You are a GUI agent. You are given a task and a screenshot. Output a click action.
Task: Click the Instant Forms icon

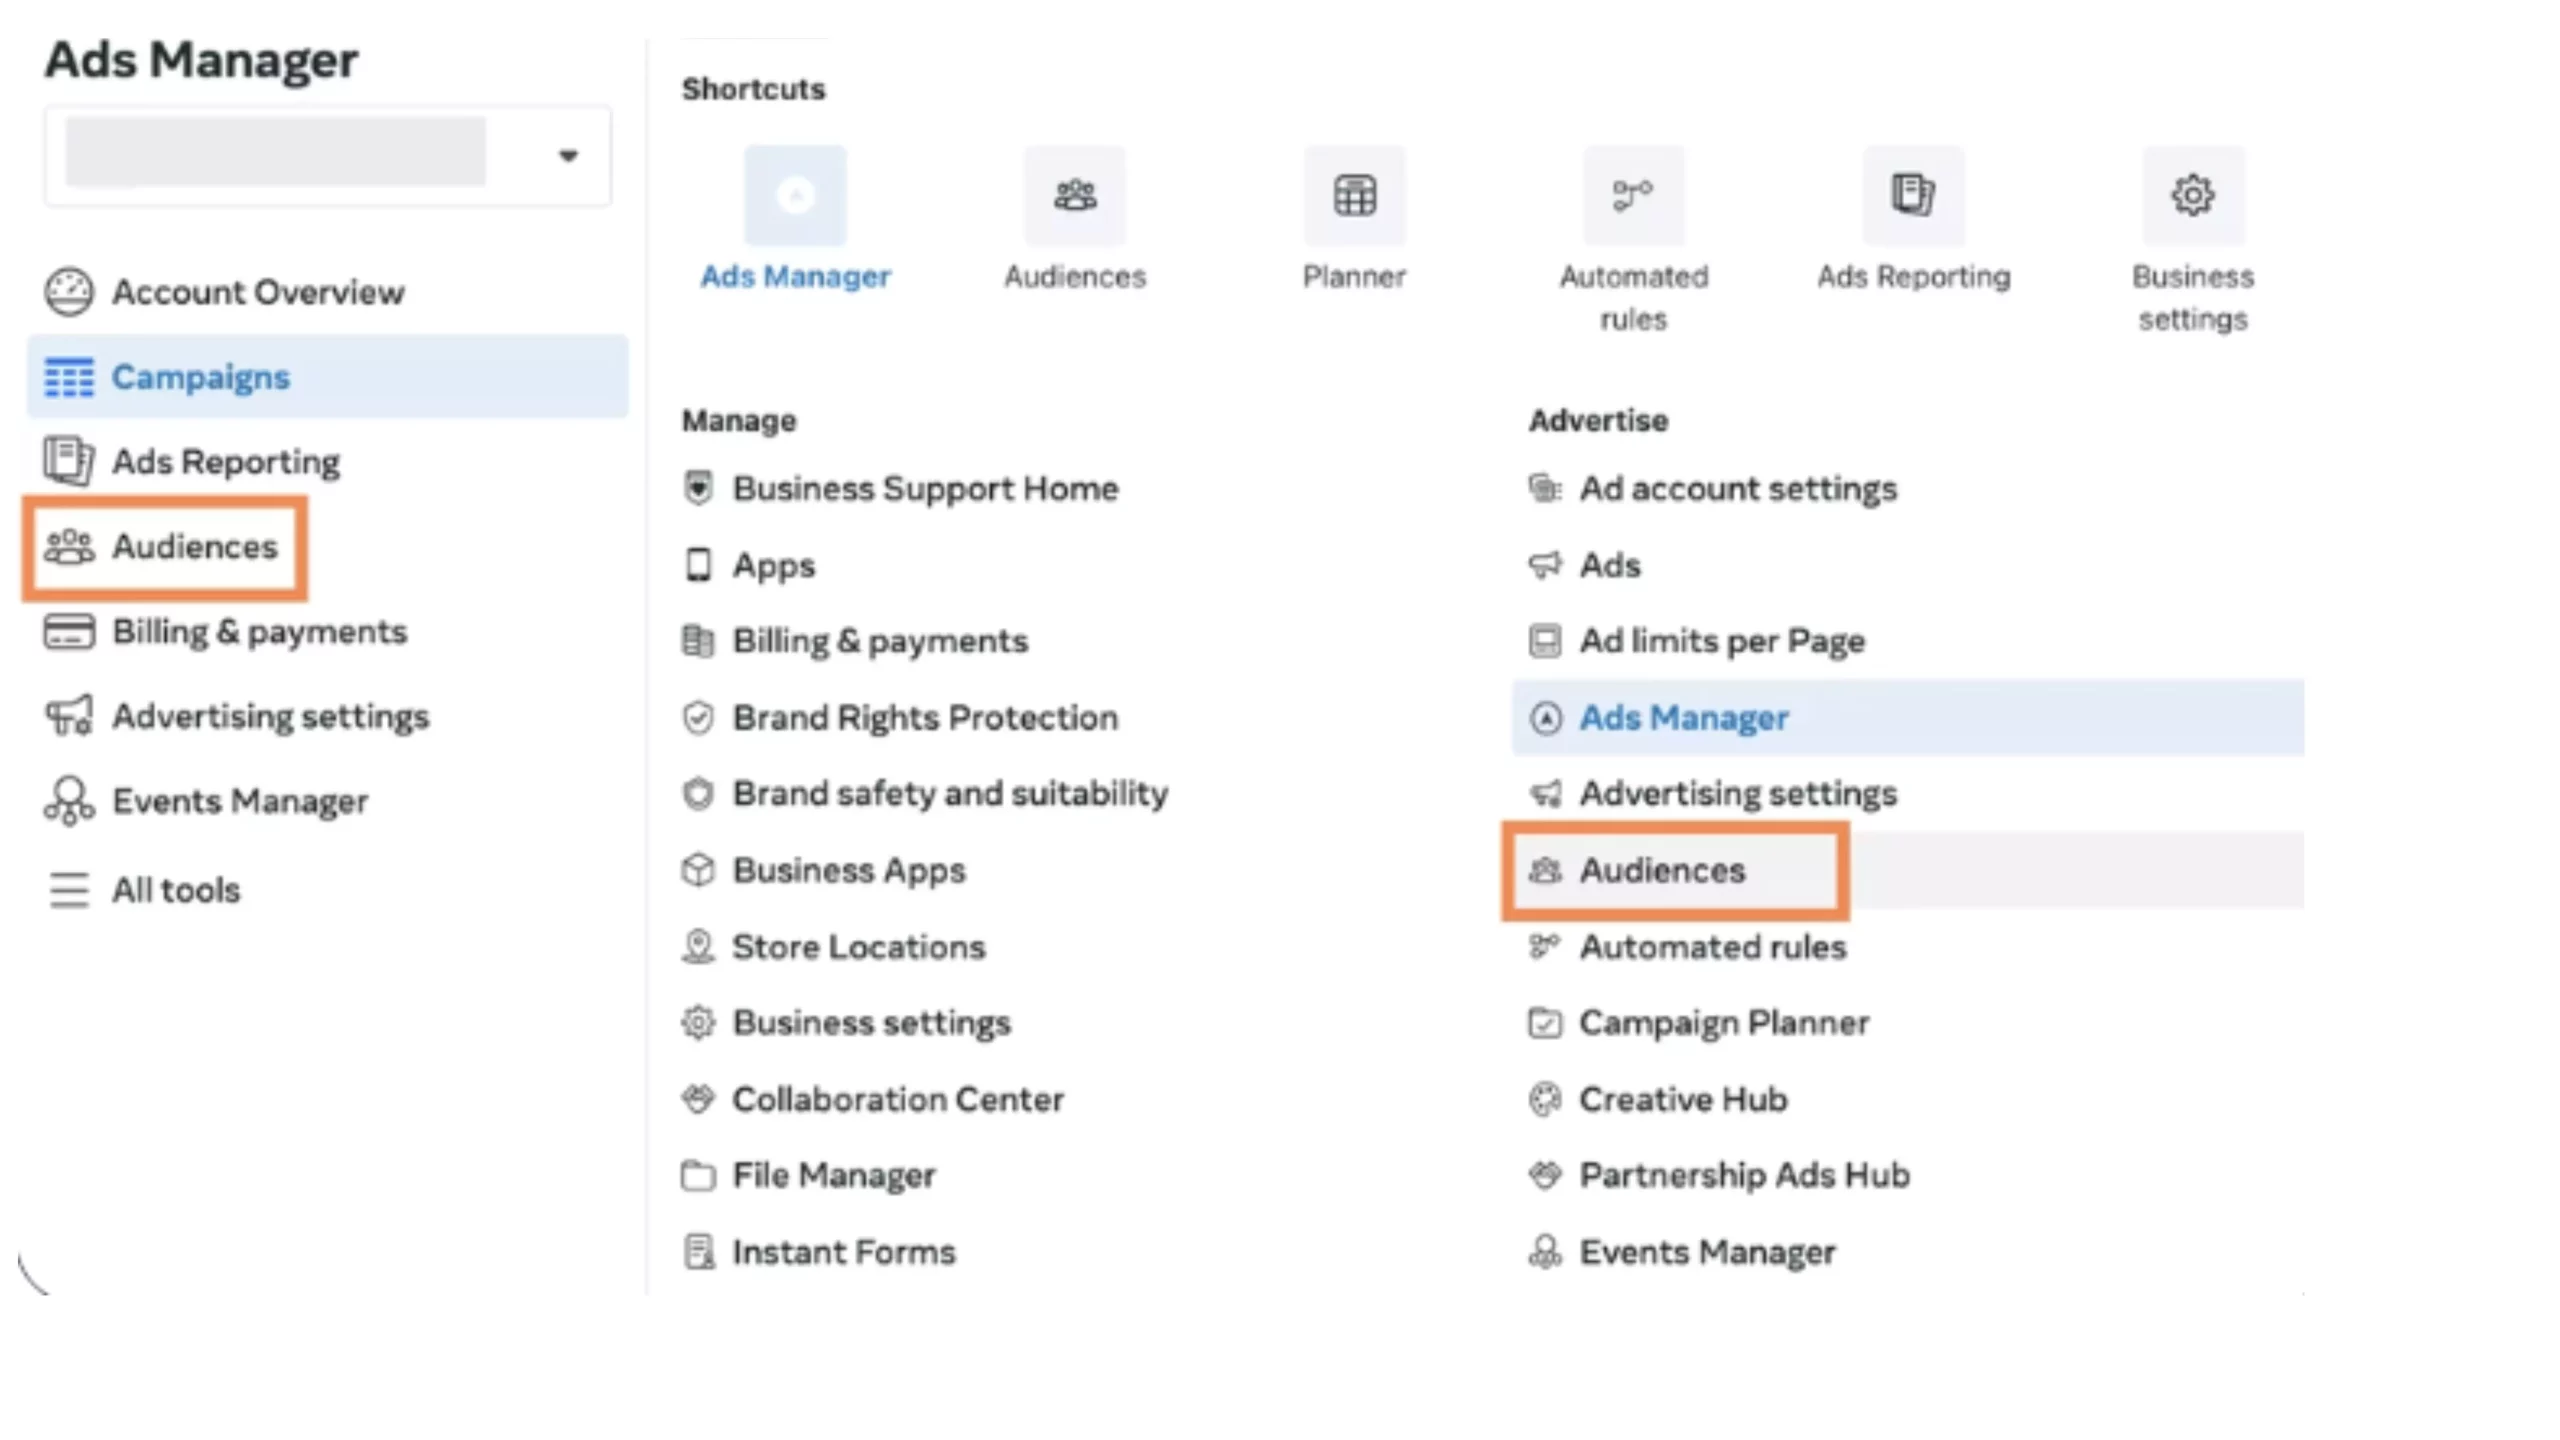[x=698, y=1251]
